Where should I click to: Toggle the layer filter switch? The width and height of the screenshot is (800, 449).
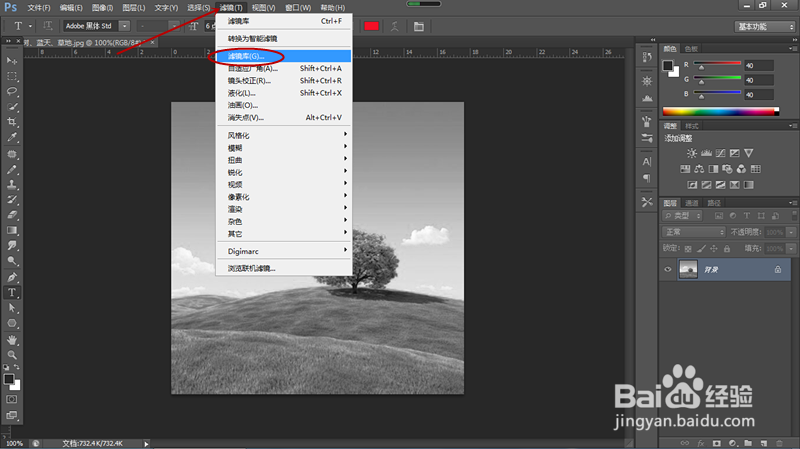pyautogui.click(x=794, y=216)
